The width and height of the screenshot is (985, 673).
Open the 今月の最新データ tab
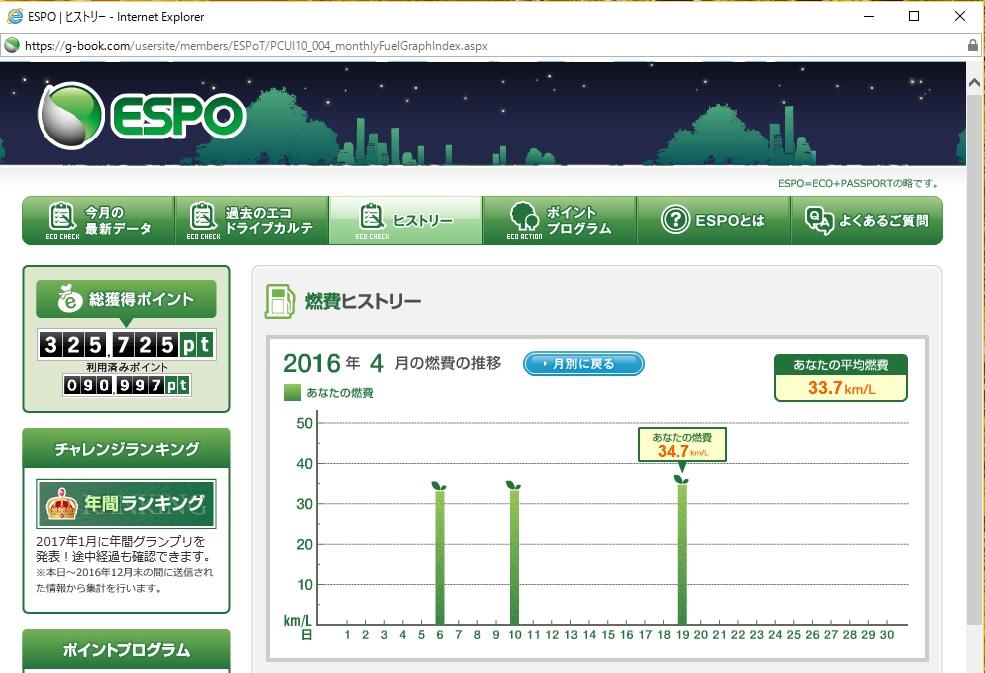pos(99,221)
